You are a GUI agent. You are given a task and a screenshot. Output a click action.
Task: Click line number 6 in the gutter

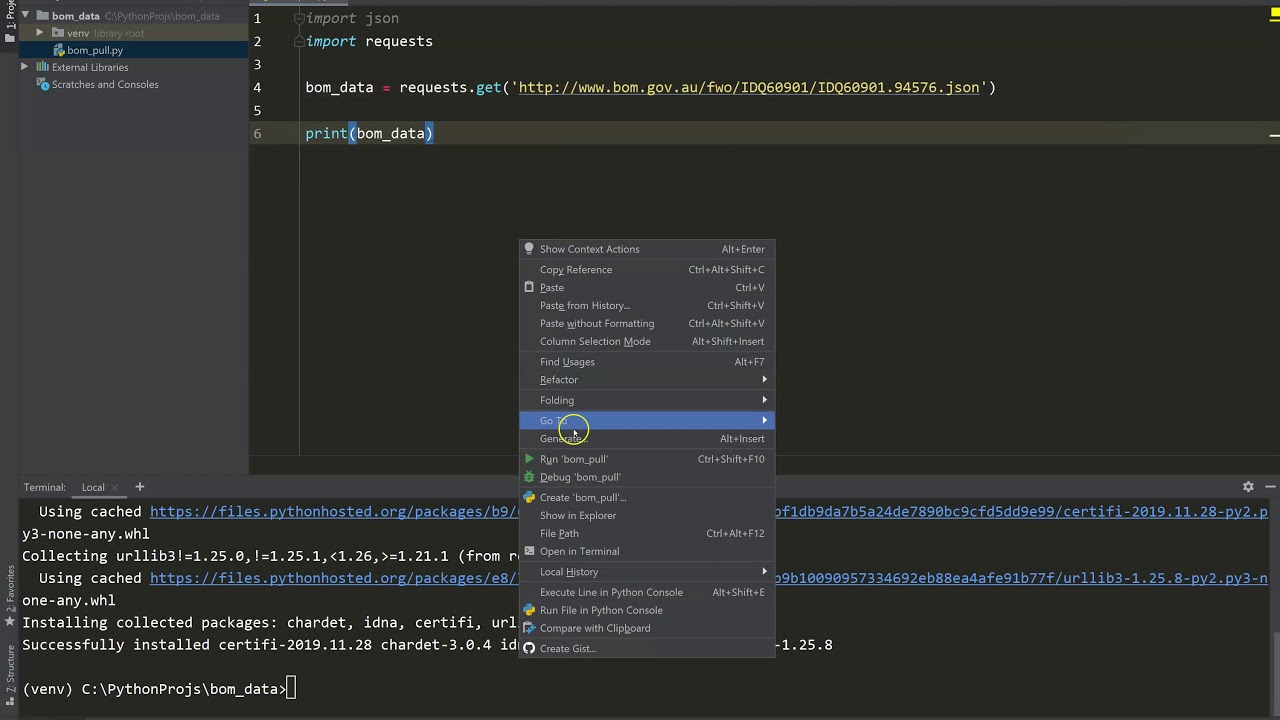point(257,133)
